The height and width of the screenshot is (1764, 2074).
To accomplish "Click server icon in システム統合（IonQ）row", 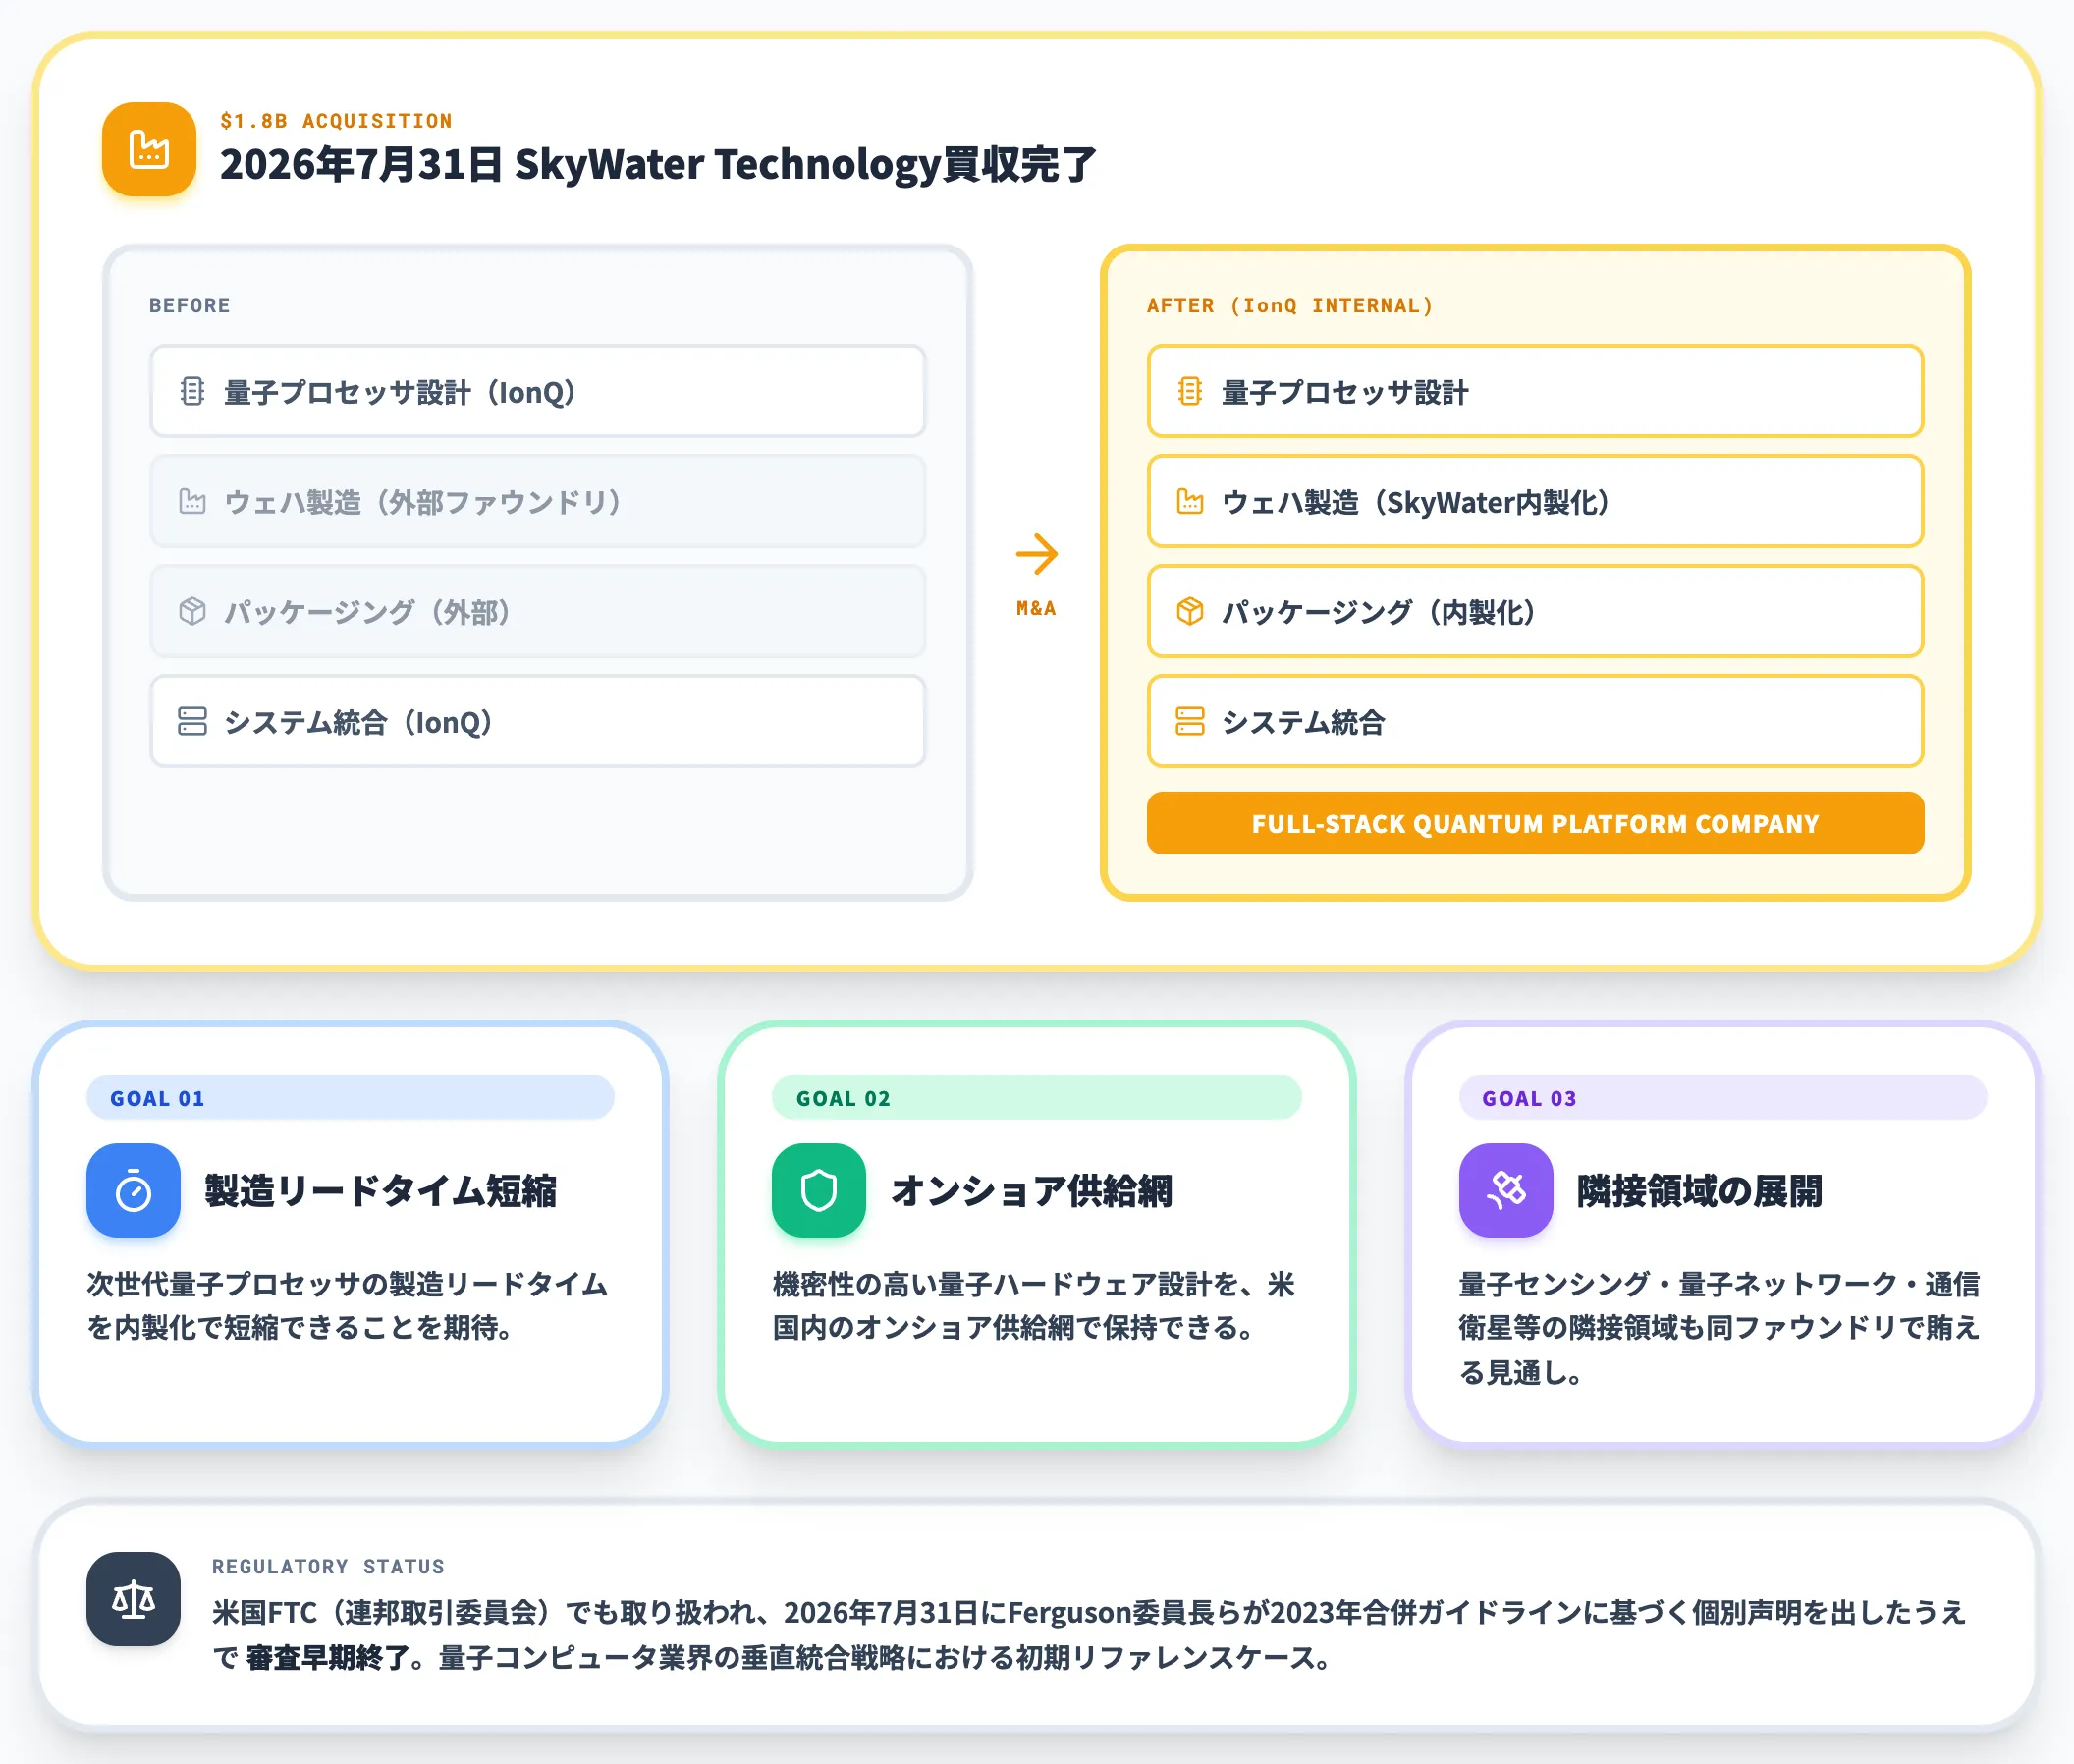I will (x=192, y=722).
